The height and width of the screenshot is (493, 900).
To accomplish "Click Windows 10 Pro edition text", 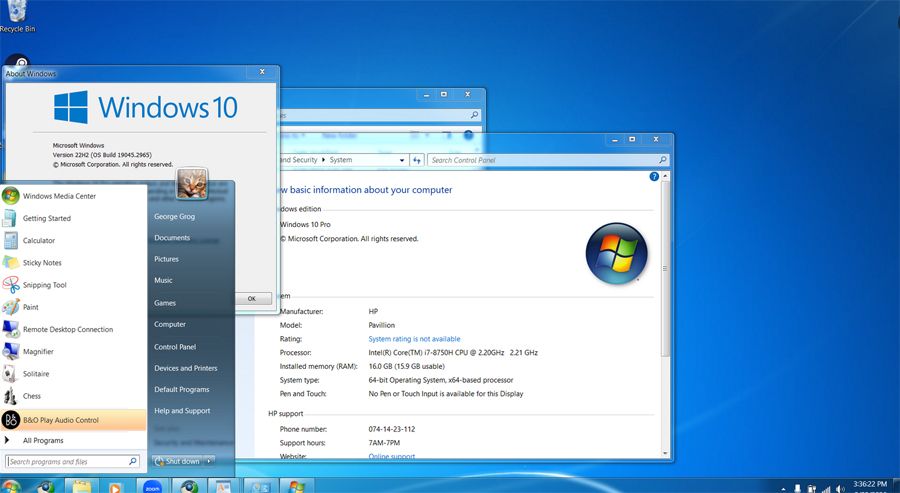I will point(305,224).
